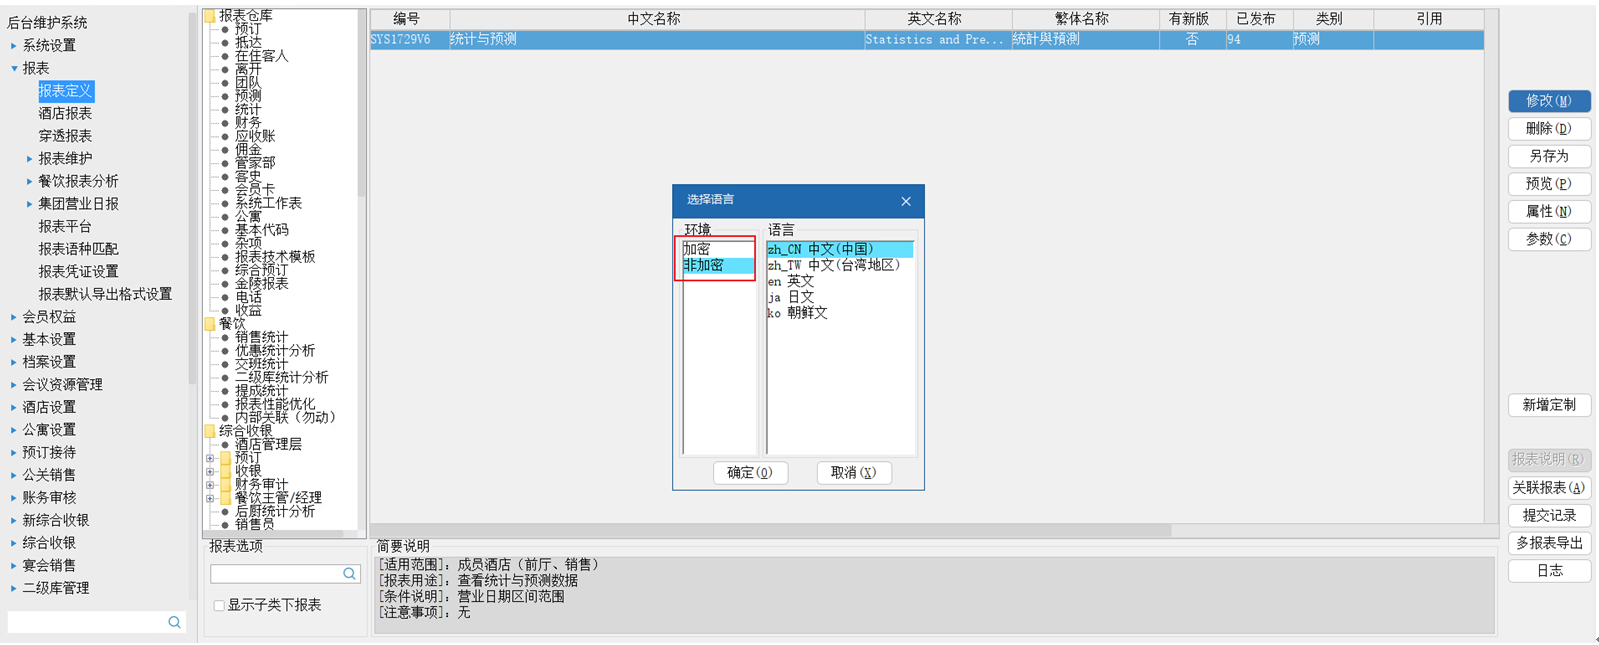1599x645 pixels.
Task: Open 酒店报表 in the sidebar menu
Action: pos(65,113)
